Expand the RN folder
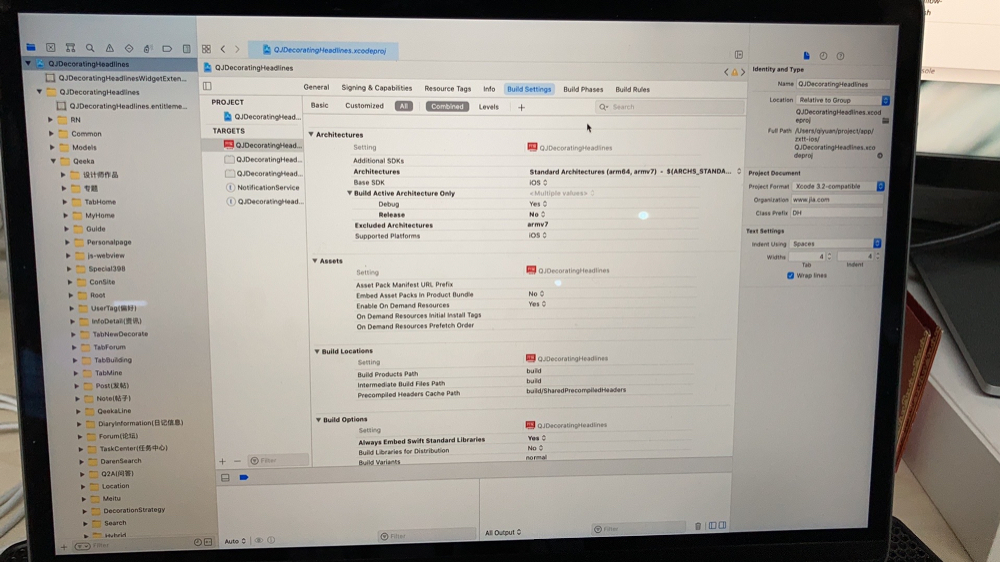1000x562 pixels. pos(50,119)
